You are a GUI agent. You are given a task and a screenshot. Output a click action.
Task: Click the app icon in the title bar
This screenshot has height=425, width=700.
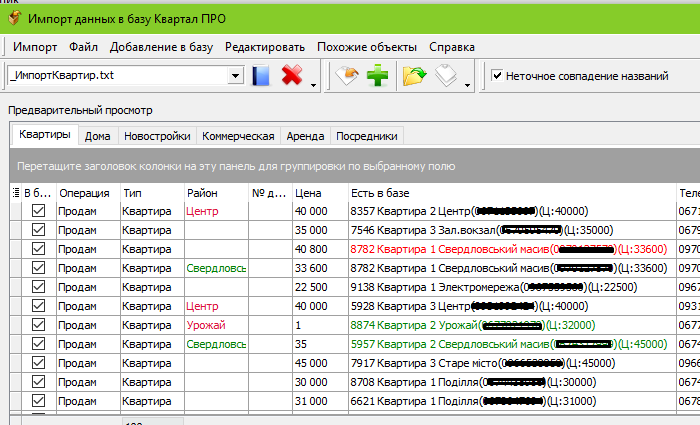point(13,18)
